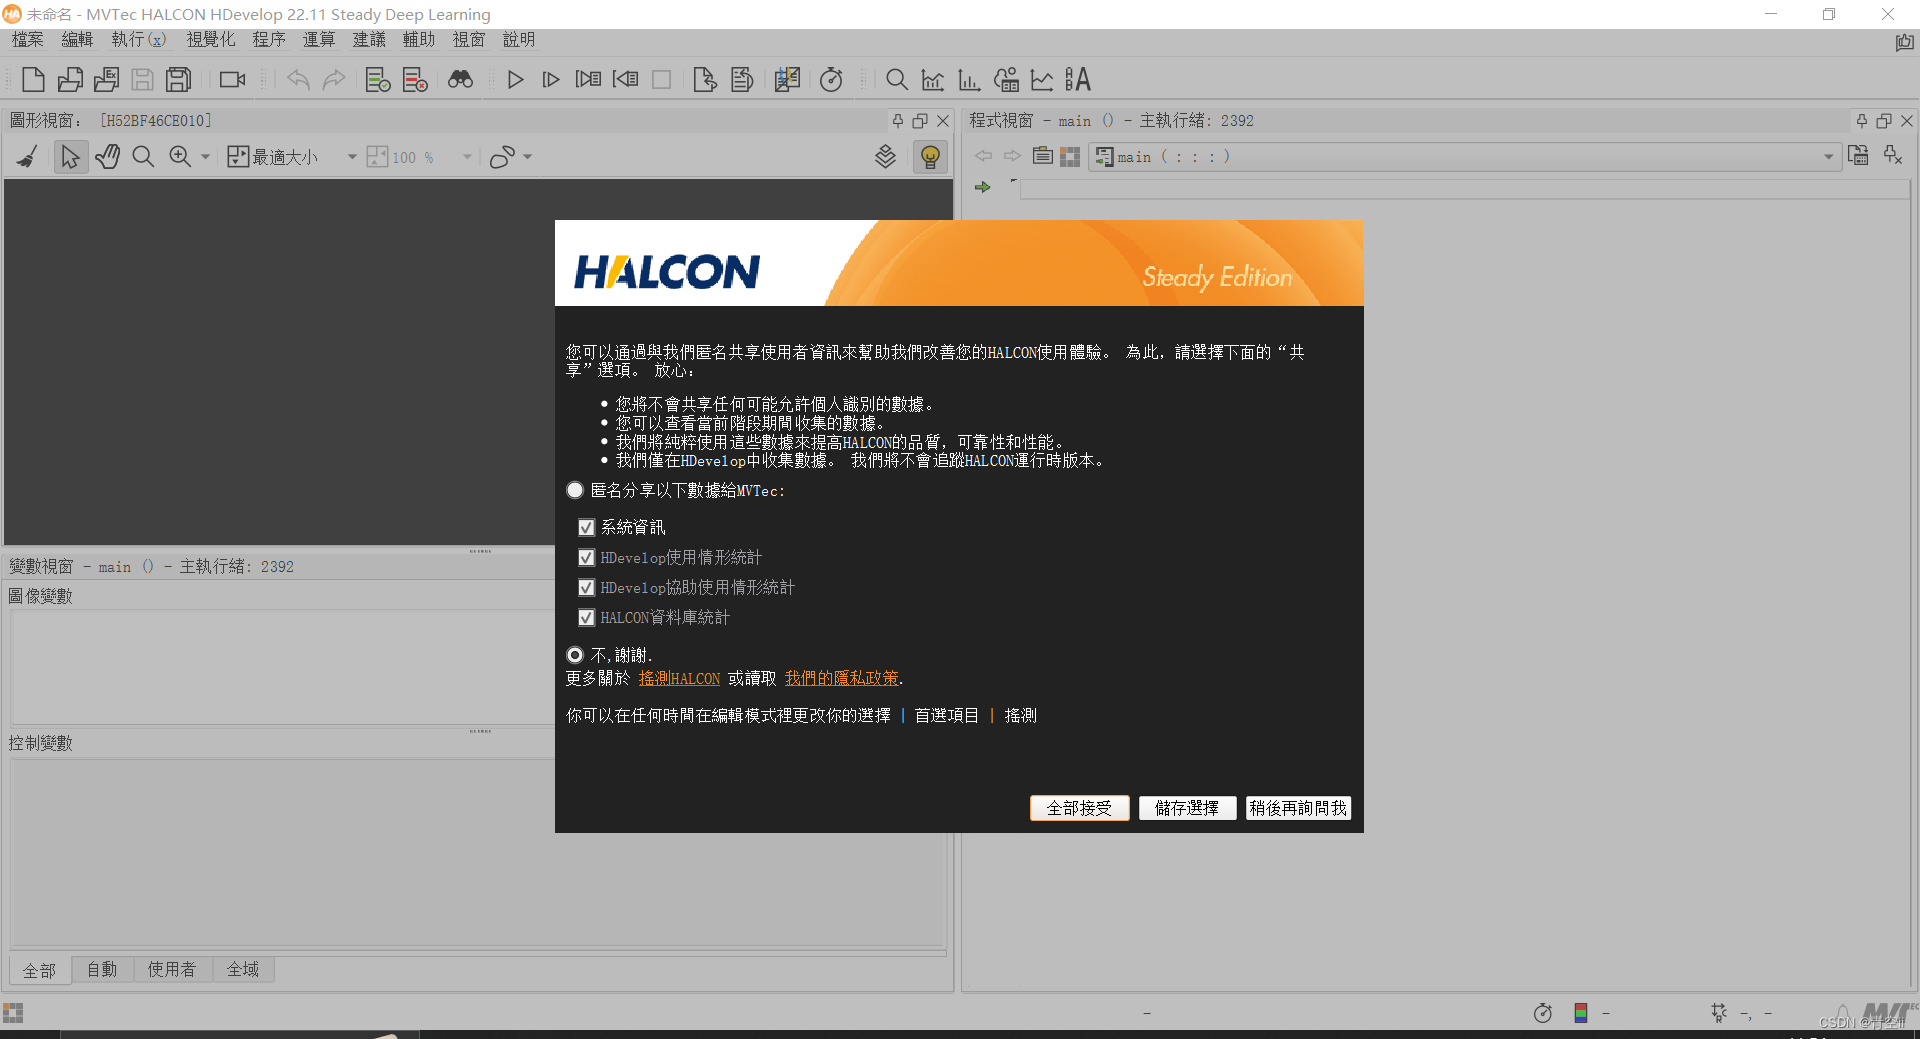
Task: Open the 執行 menu
Action: coord(139,39)
